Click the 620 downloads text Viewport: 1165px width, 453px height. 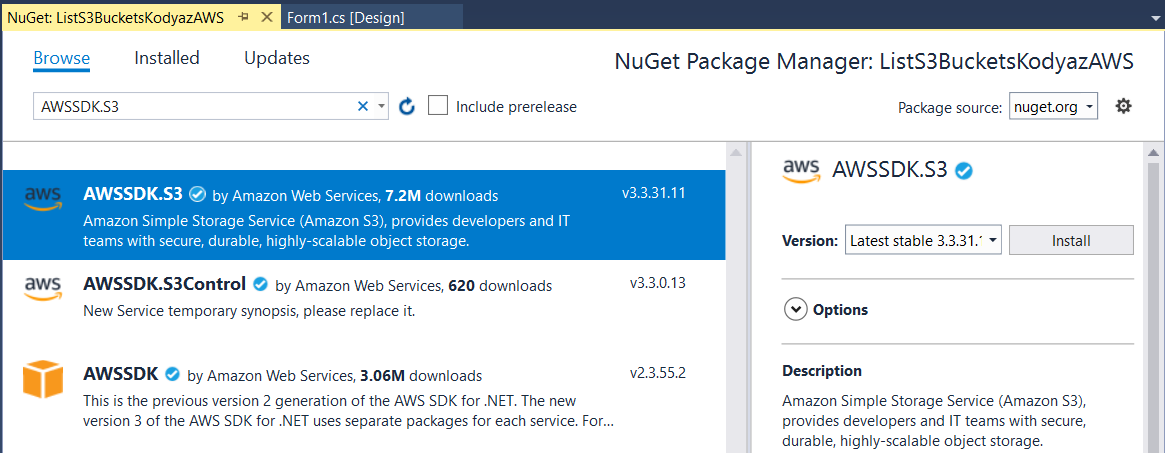pos(500,285)
